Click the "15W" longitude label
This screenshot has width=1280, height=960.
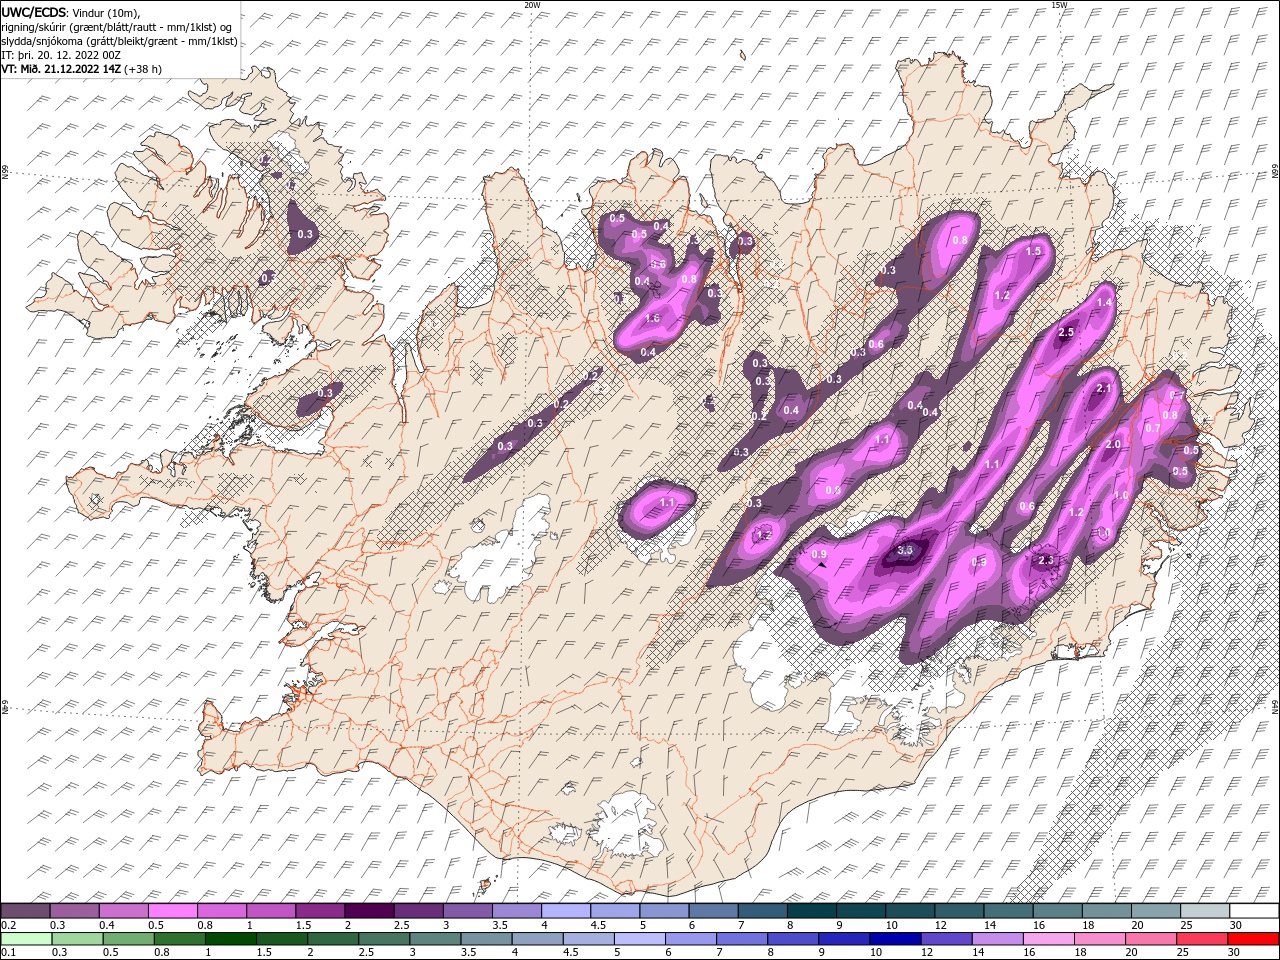tap(1059, 5)
